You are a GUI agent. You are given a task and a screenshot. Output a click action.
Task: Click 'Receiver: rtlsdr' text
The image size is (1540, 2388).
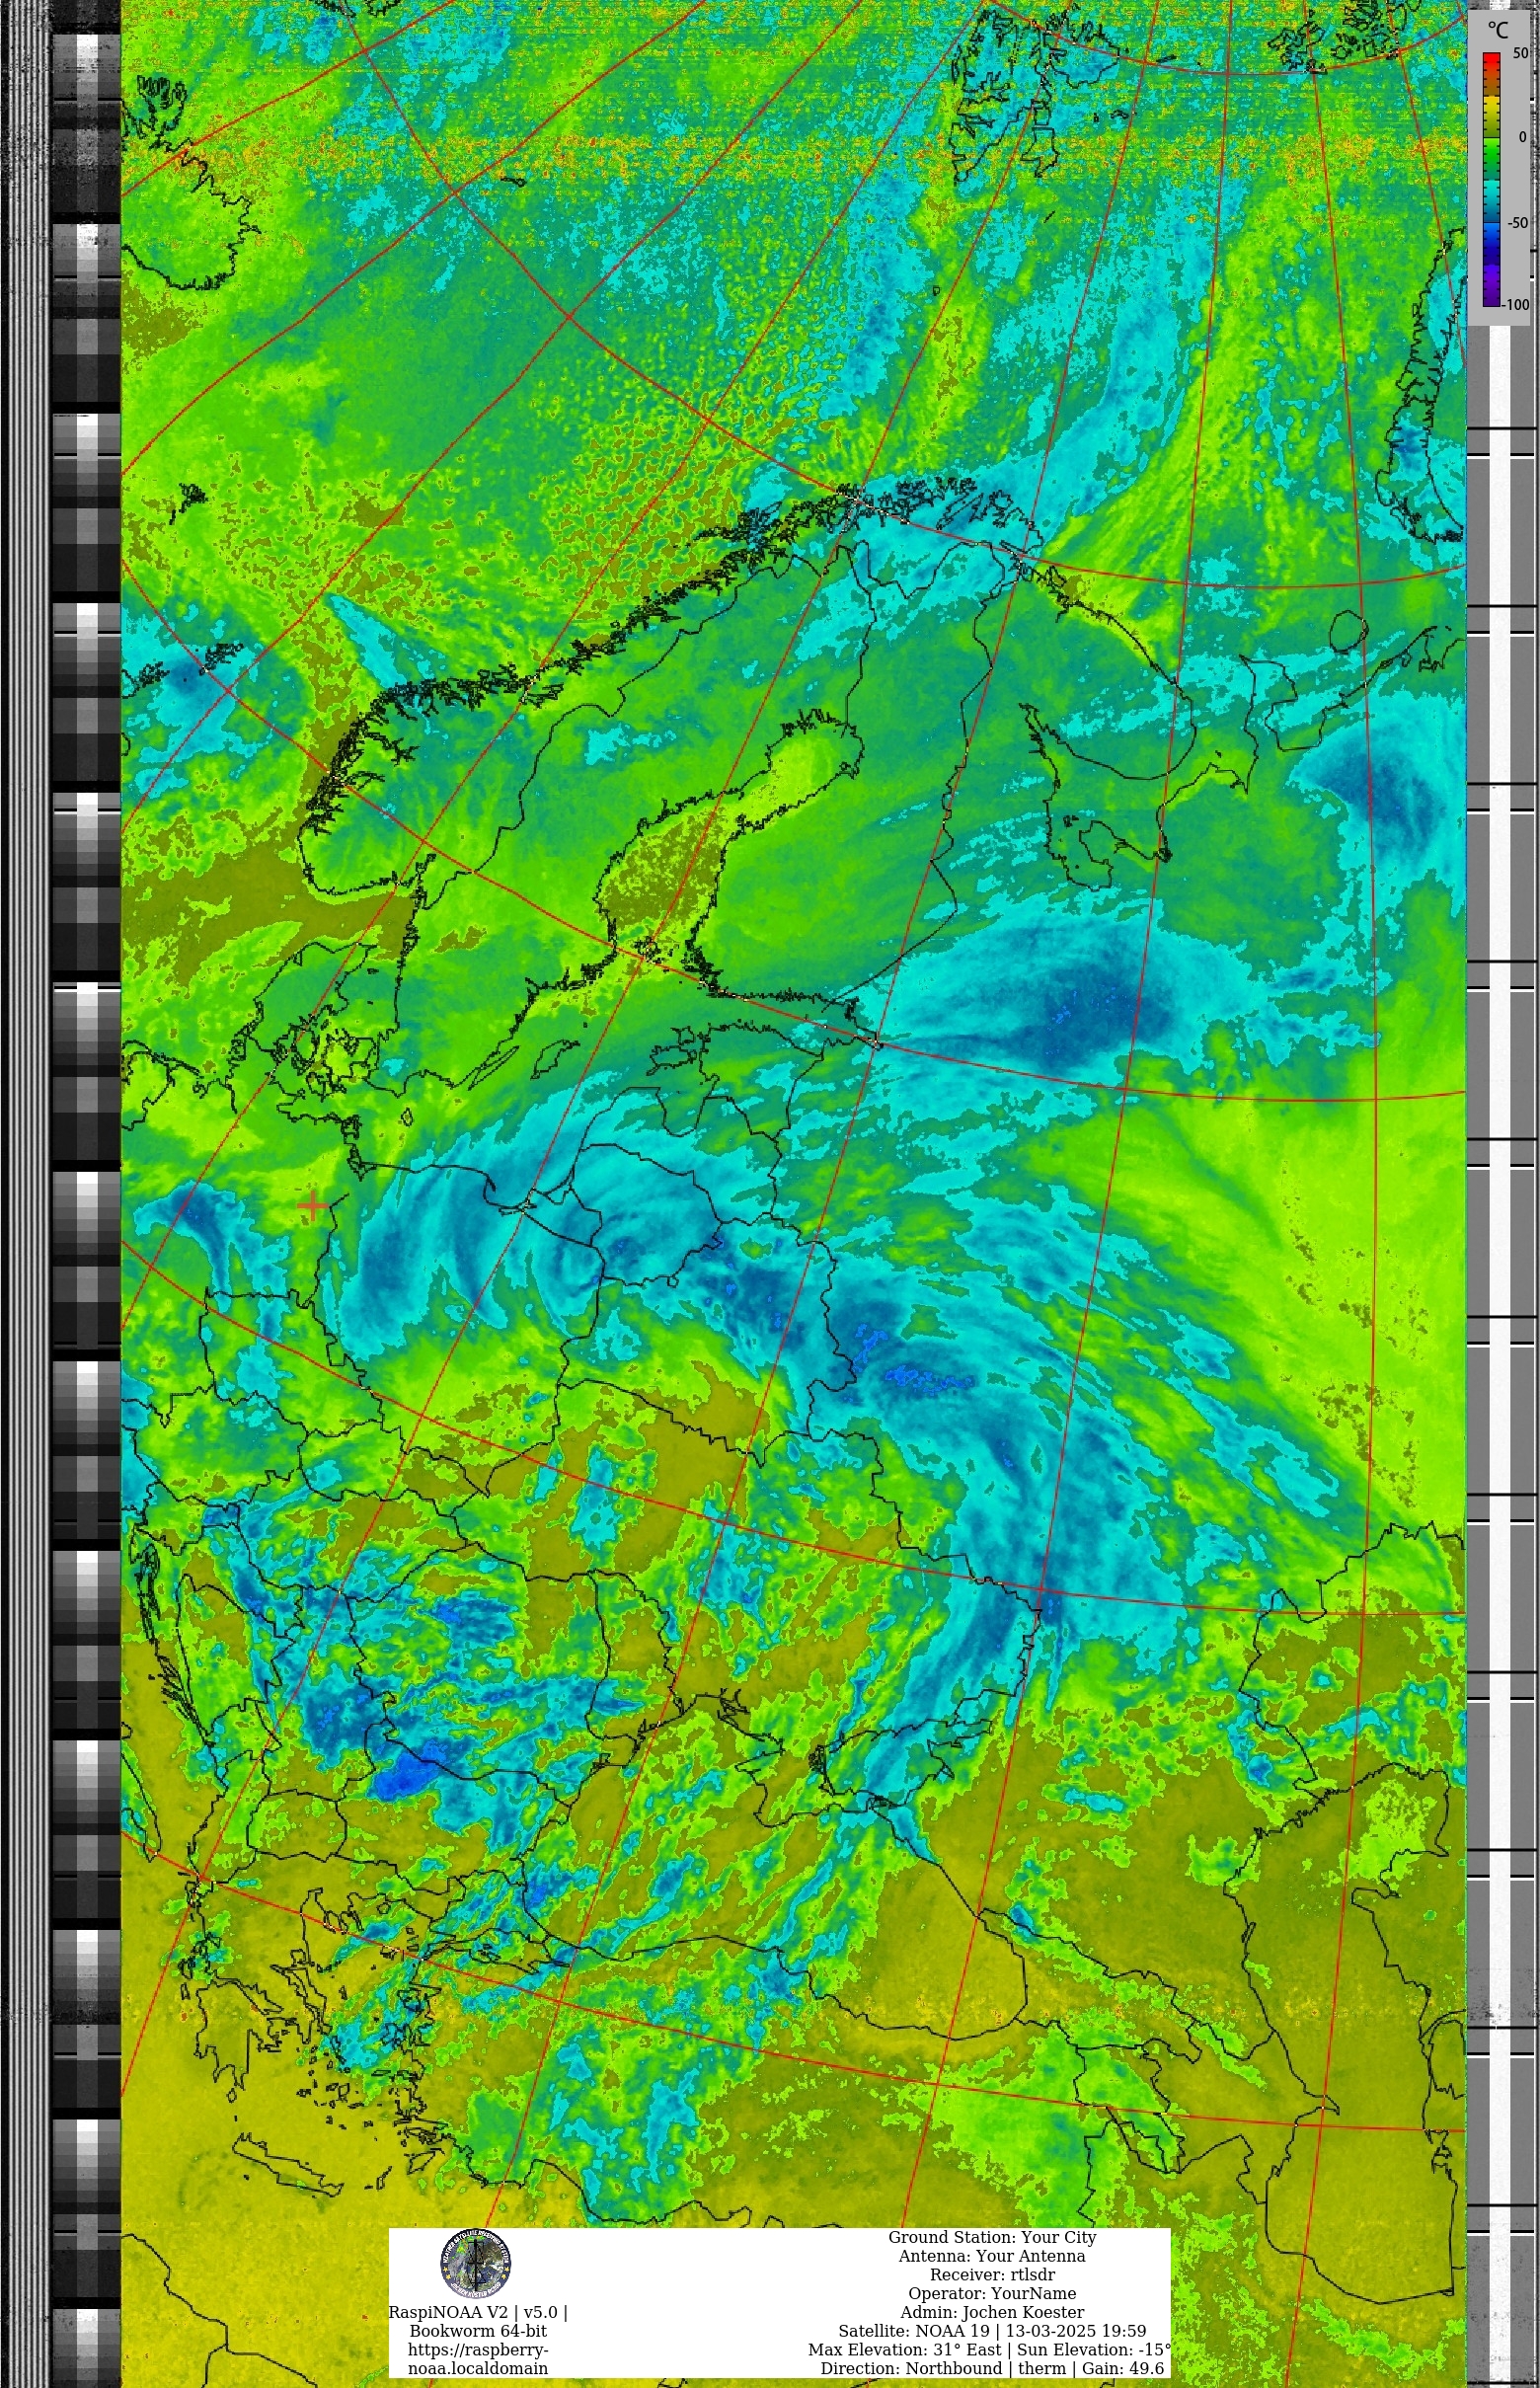click(x=992, y=2275)
